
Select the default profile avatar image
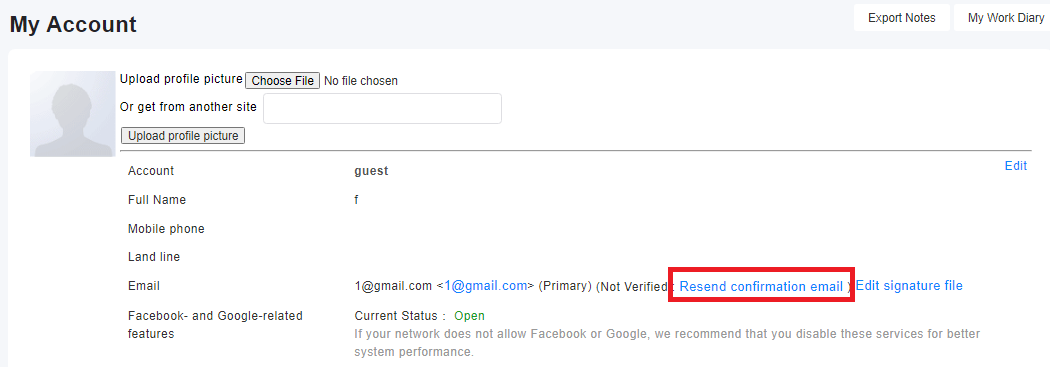click(x=73, y=114)
